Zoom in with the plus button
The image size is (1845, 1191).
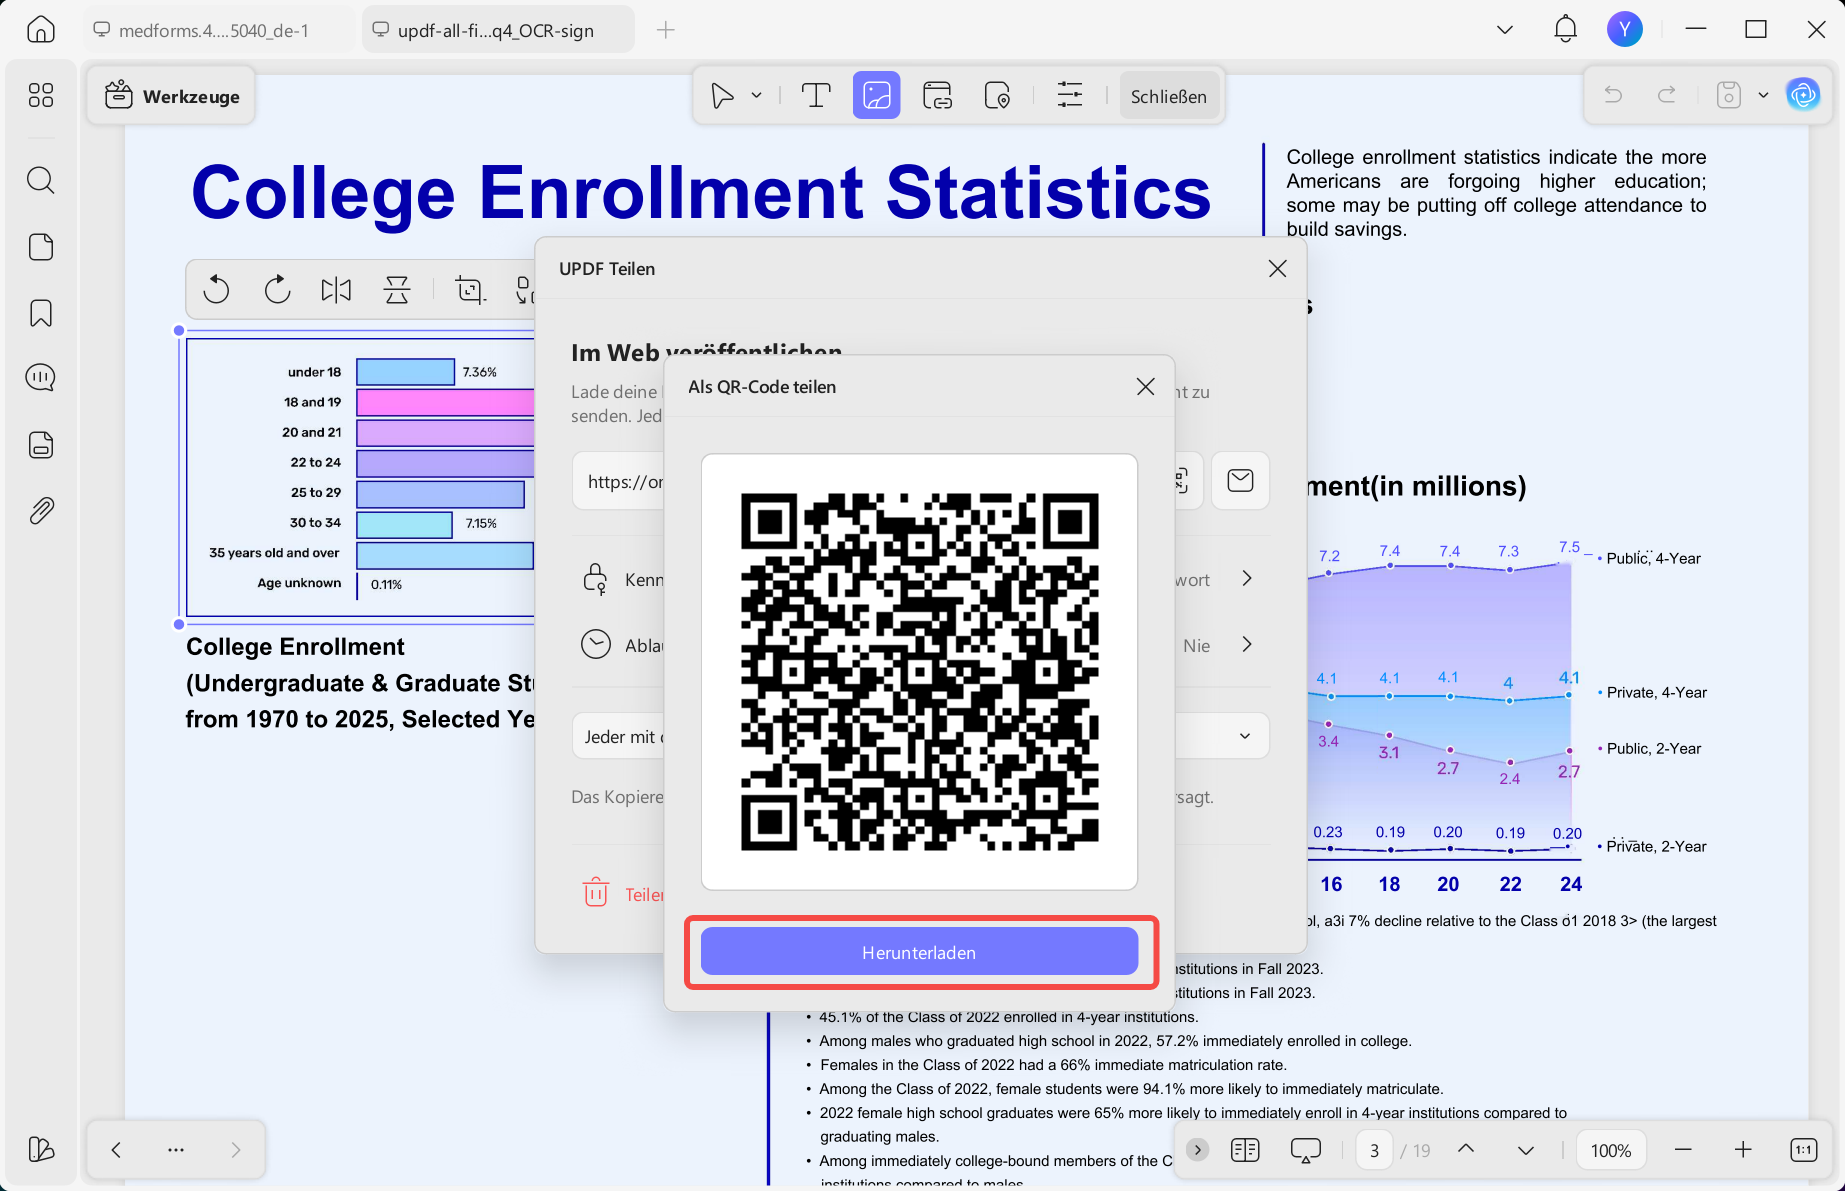click(x=1743, y=1150)
